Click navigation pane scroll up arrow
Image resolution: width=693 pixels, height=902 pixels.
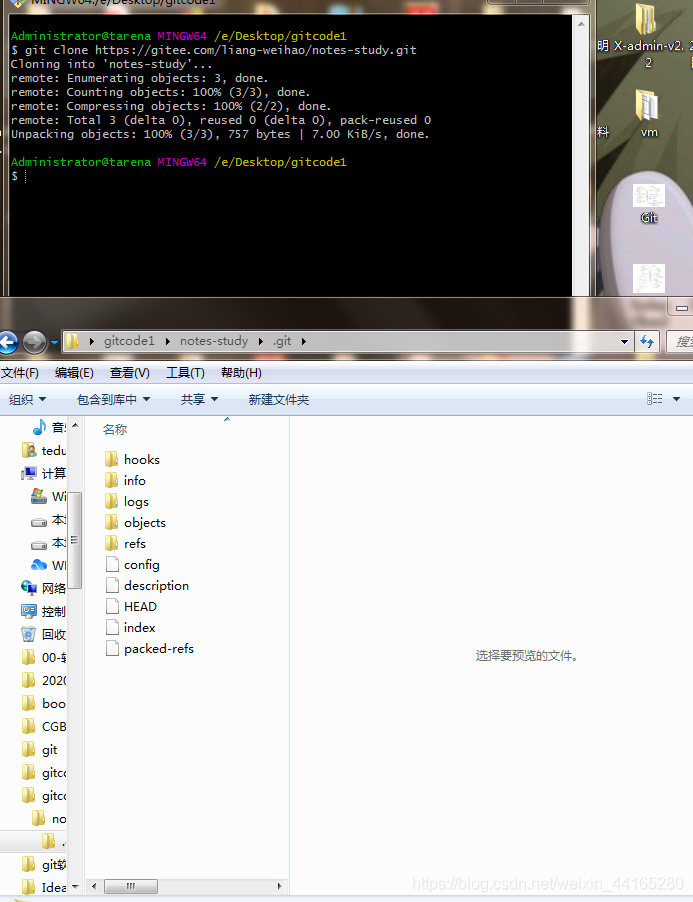pyautogui.click(x=75, y=425)
